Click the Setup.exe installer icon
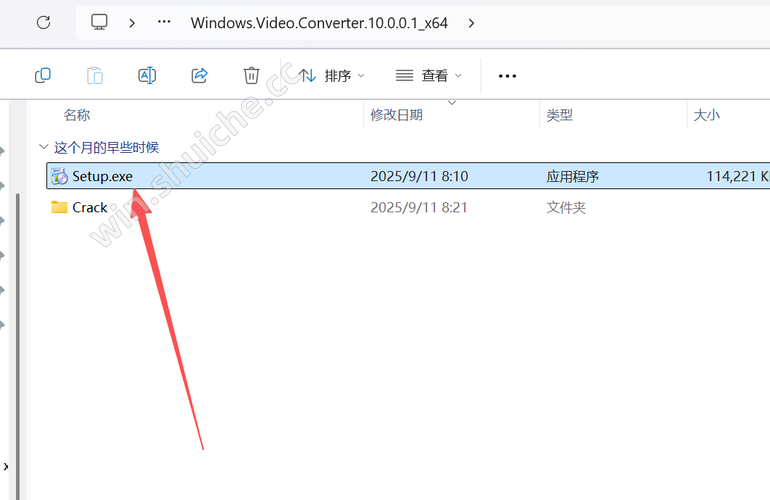The width and height of the screenshot is (770, 500). pyautogui.click(x=59, y=176)
